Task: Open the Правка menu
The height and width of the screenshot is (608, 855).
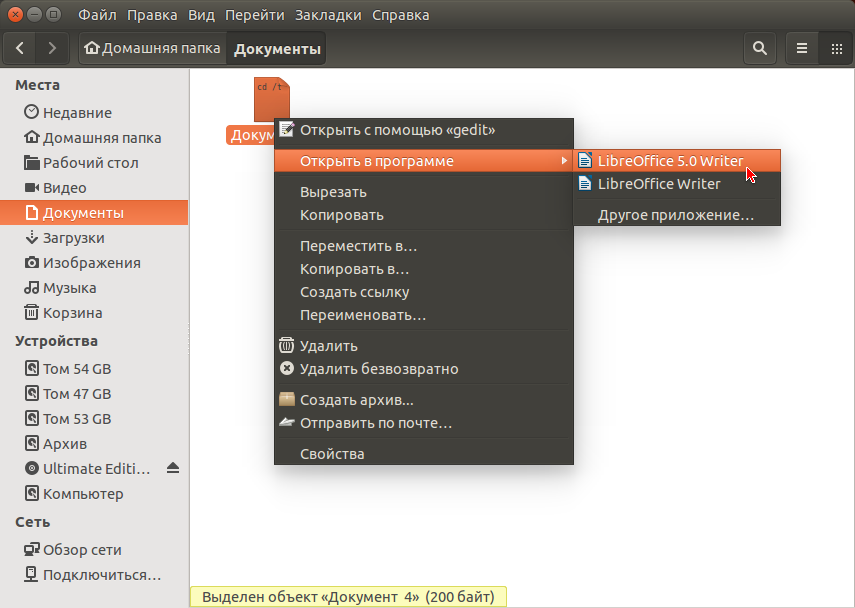Action: click(152, 15)
